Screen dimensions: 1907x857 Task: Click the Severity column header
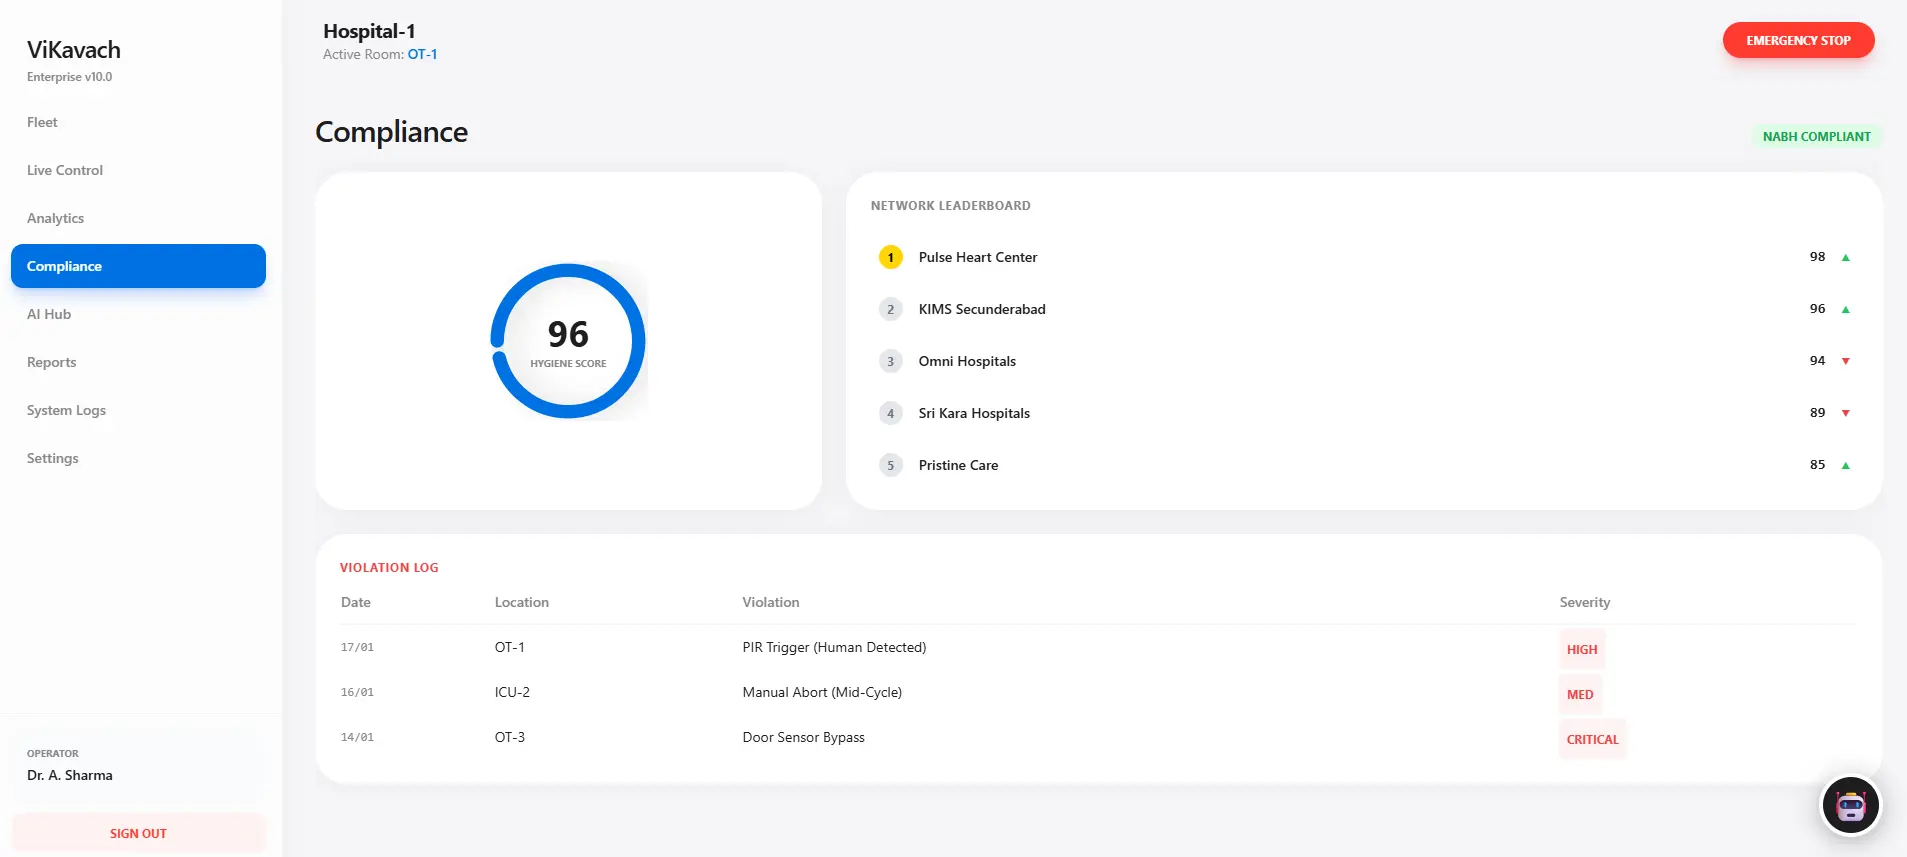1585,602
